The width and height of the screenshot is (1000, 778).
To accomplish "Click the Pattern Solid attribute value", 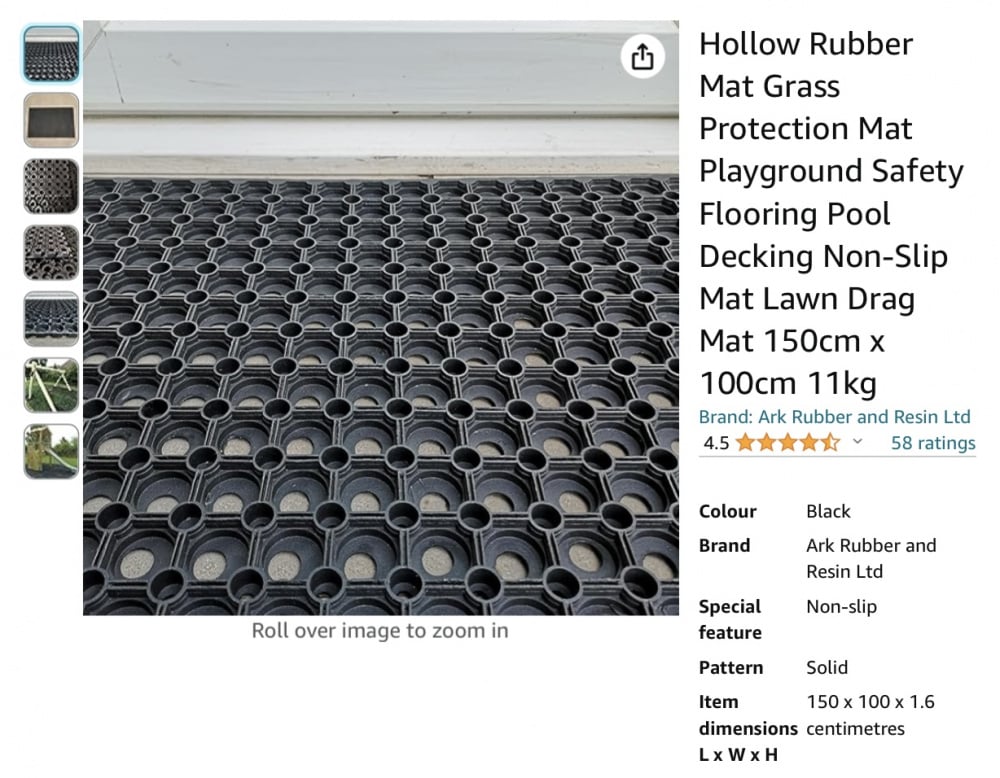I will pos(827,668).
